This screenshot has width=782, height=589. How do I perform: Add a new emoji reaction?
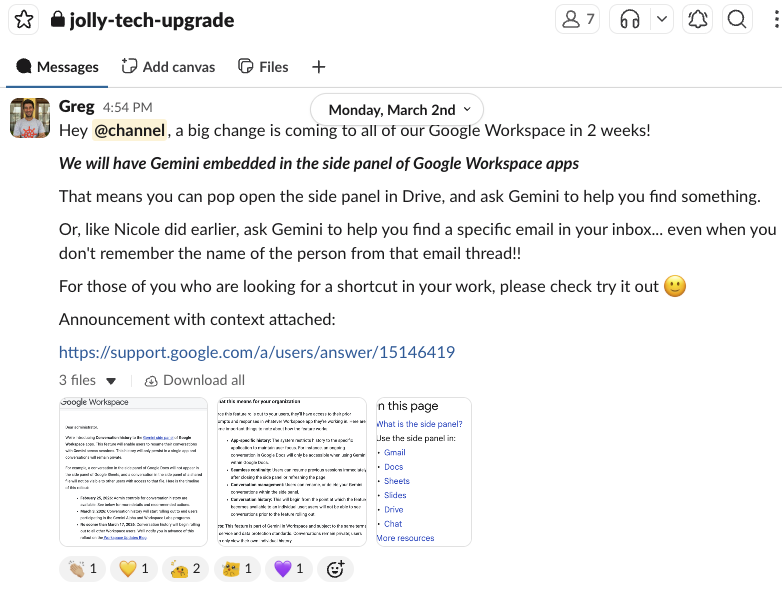[335, 569]
